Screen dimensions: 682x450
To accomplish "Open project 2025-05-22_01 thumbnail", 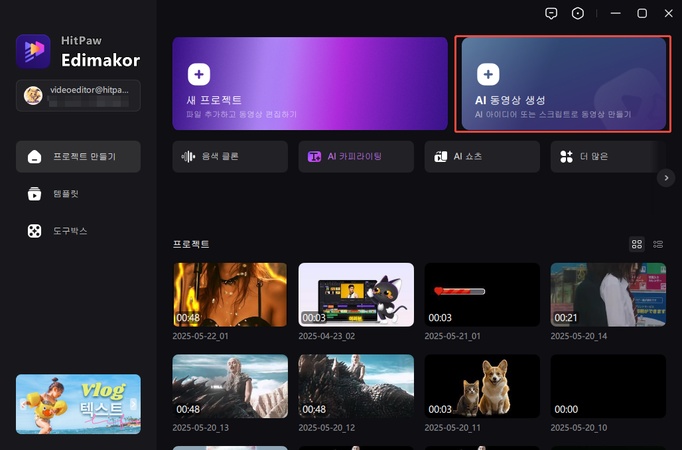I will 229,294.
